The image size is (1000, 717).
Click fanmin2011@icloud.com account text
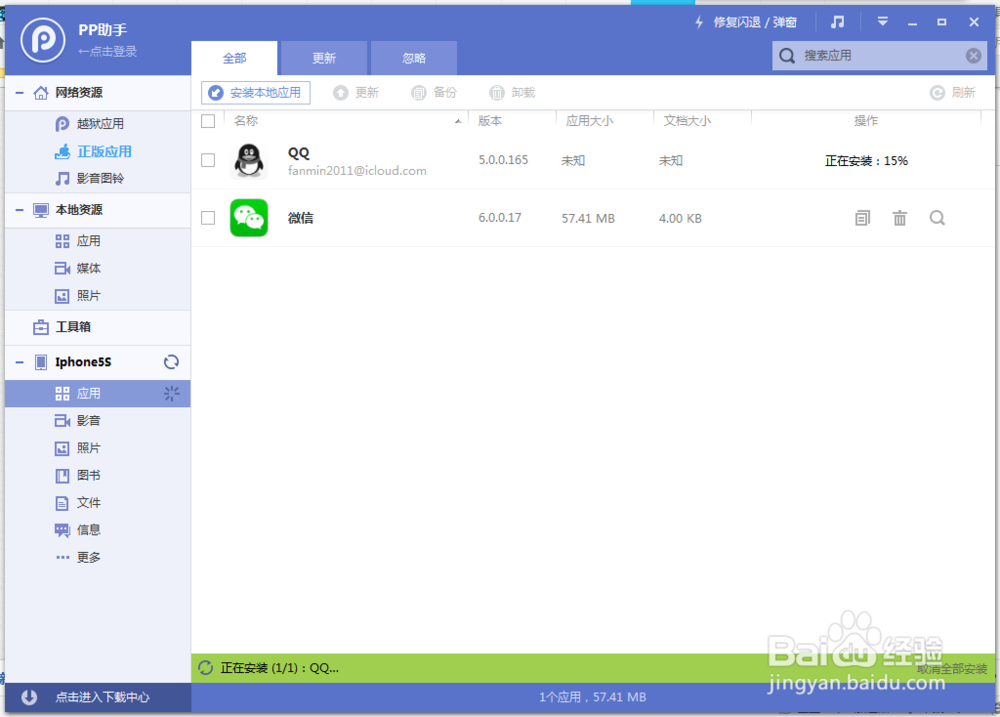click(357, 171)
